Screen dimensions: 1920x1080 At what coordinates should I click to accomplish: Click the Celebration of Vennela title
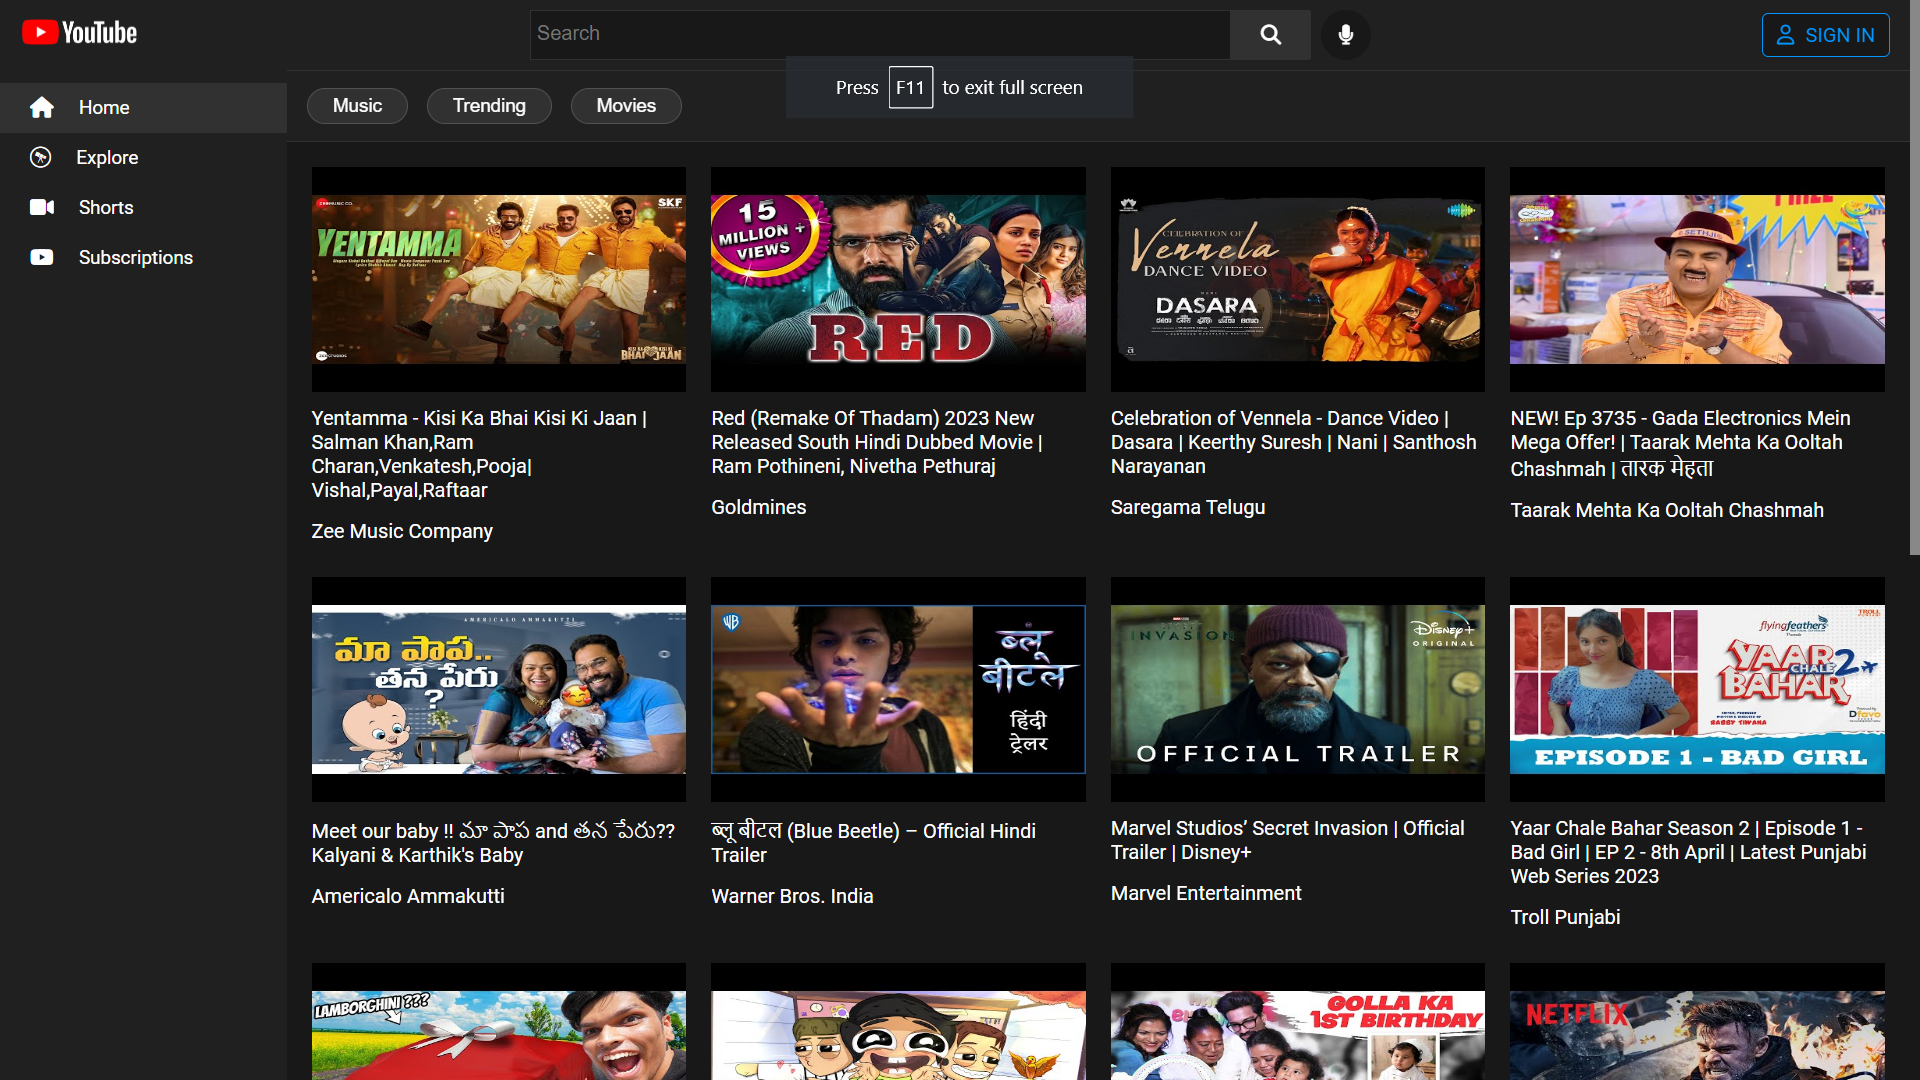tap(1293, 442)
